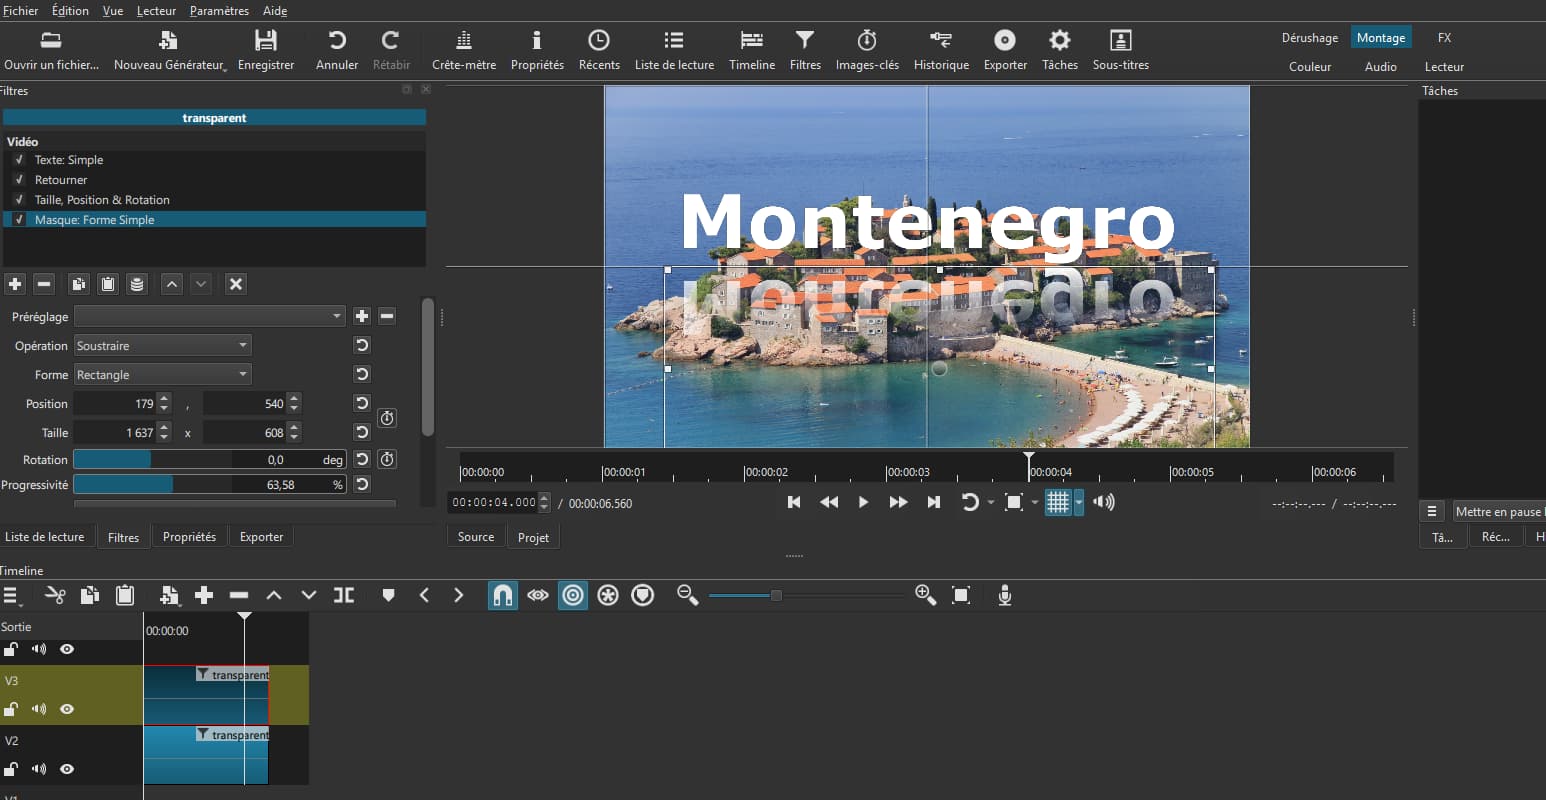Click the Mettre en pause button

click(x=1498, y=512)
